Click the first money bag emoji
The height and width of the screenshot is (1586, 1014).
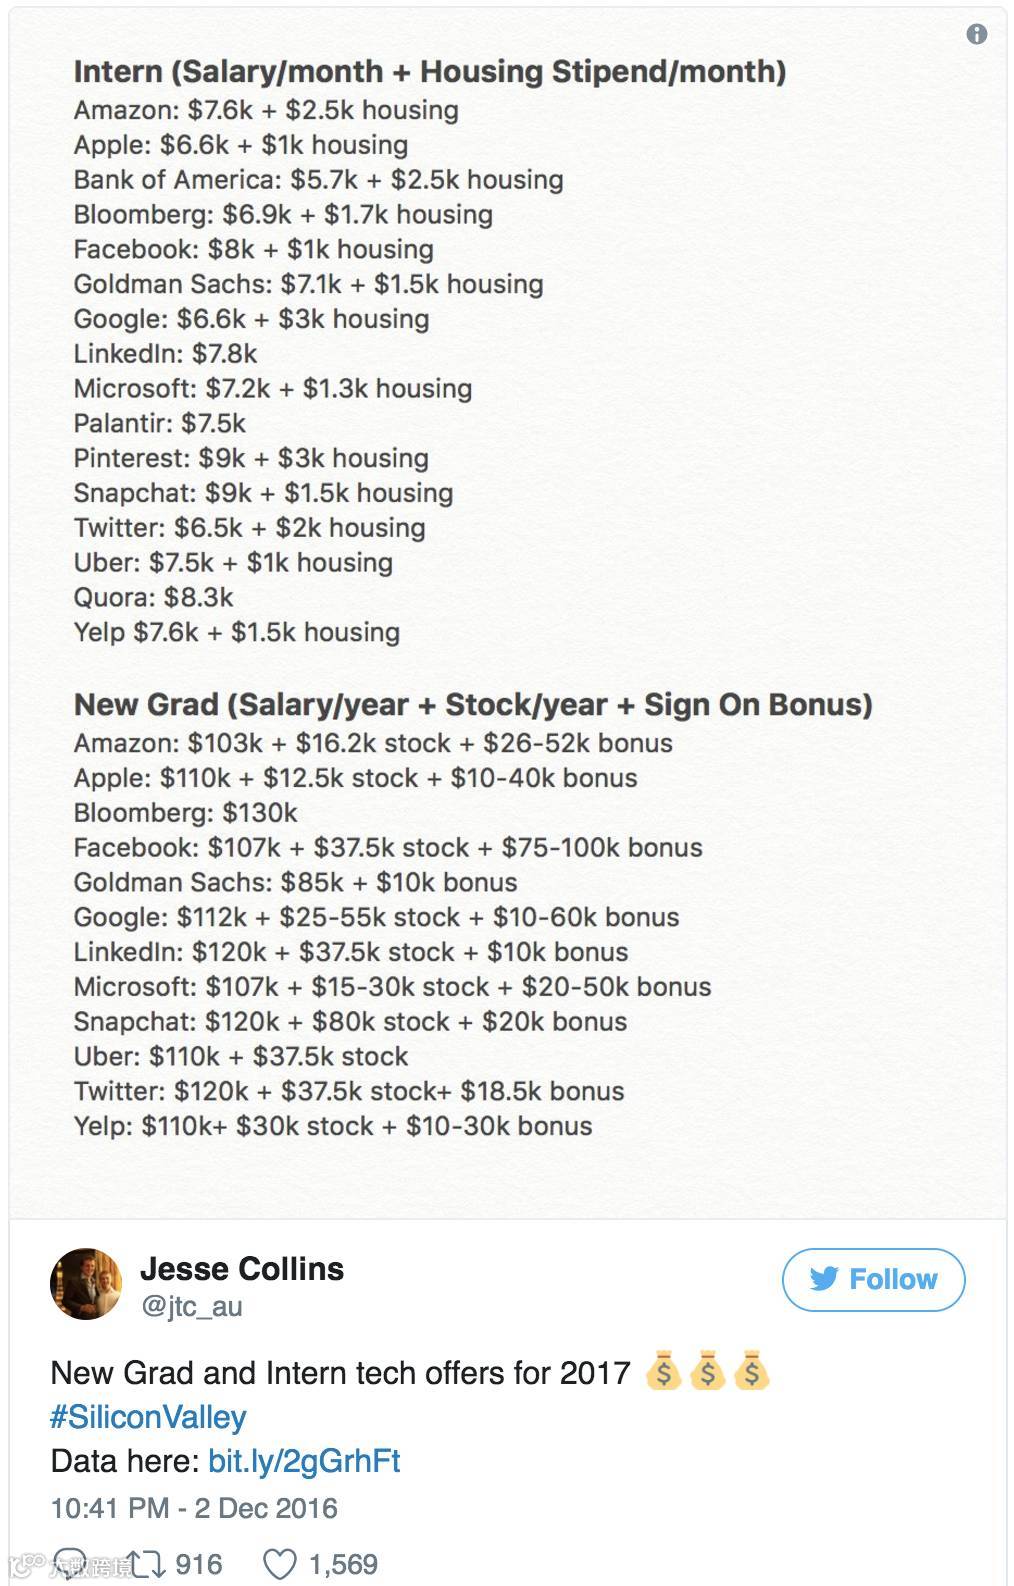click(663, 1371)
